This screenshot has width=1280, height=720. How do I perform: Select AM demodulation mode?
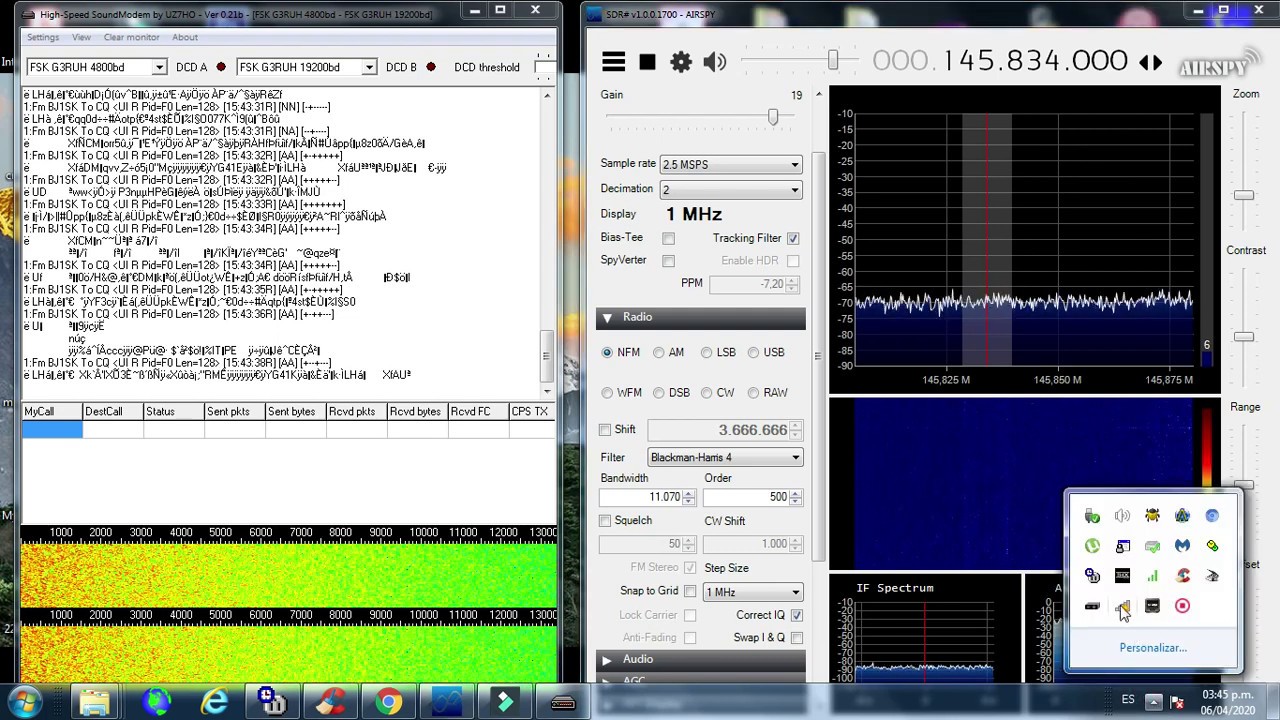658,353
